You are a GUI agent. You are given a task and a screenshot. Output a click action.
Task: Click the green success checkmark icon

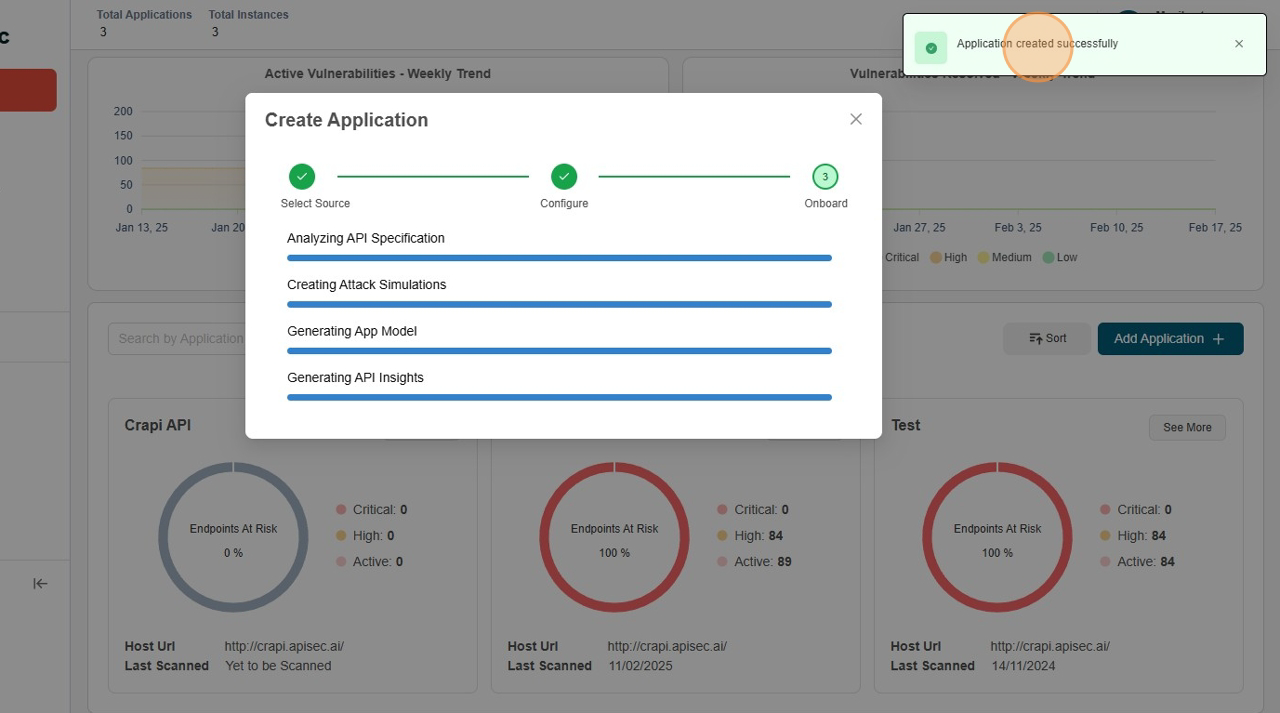931,48
